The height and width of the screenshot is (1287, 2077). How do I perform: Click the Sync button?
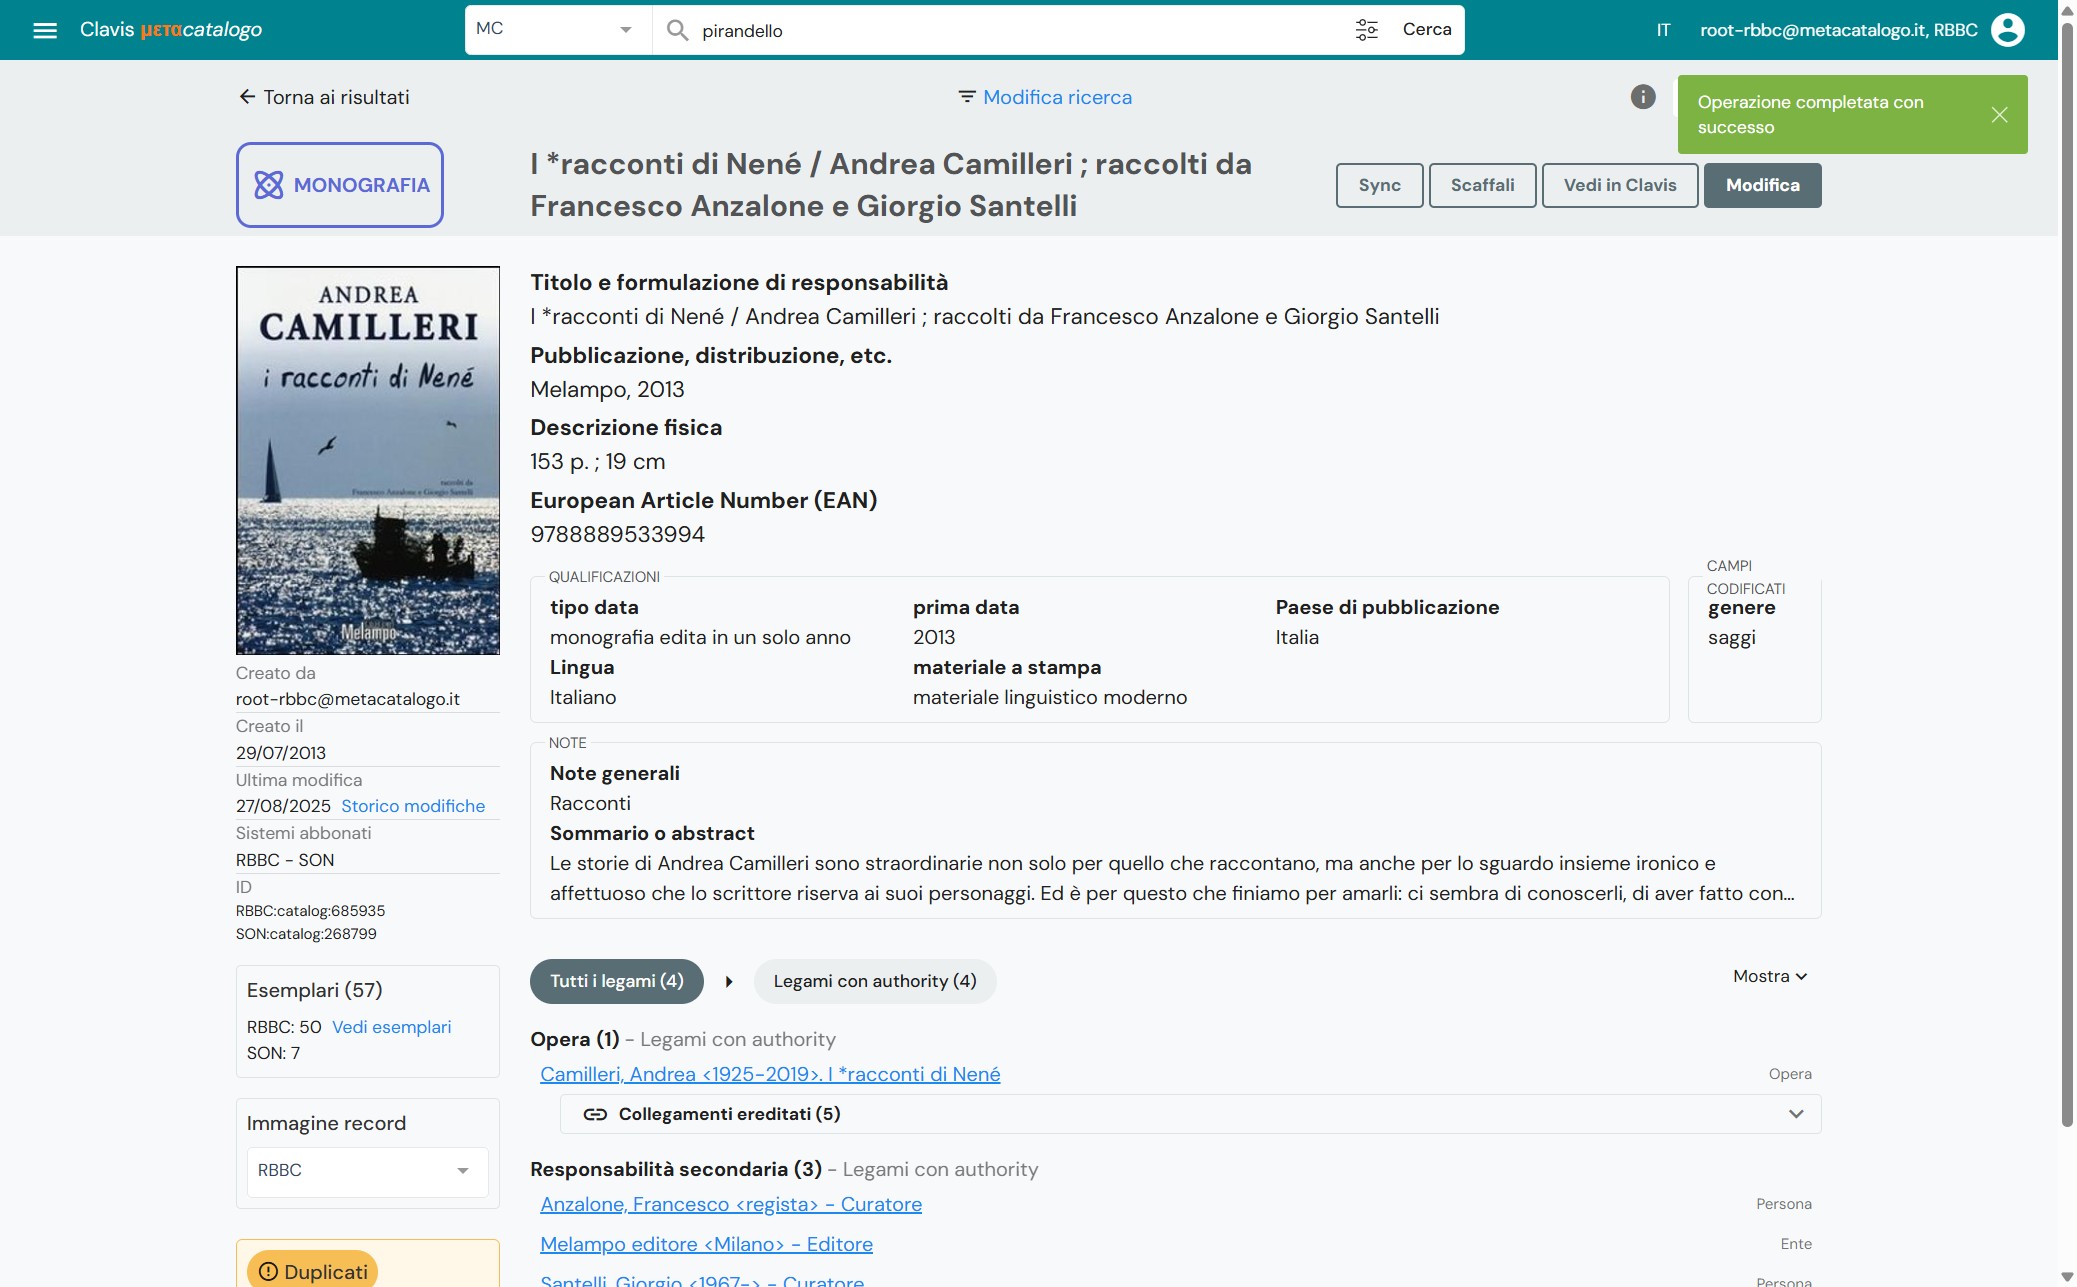click(1379, 186)
